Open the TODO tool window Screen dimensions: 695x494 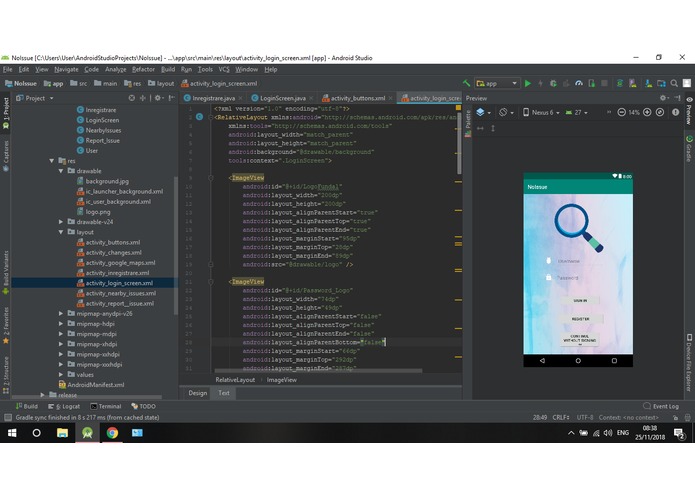(143, 406)
